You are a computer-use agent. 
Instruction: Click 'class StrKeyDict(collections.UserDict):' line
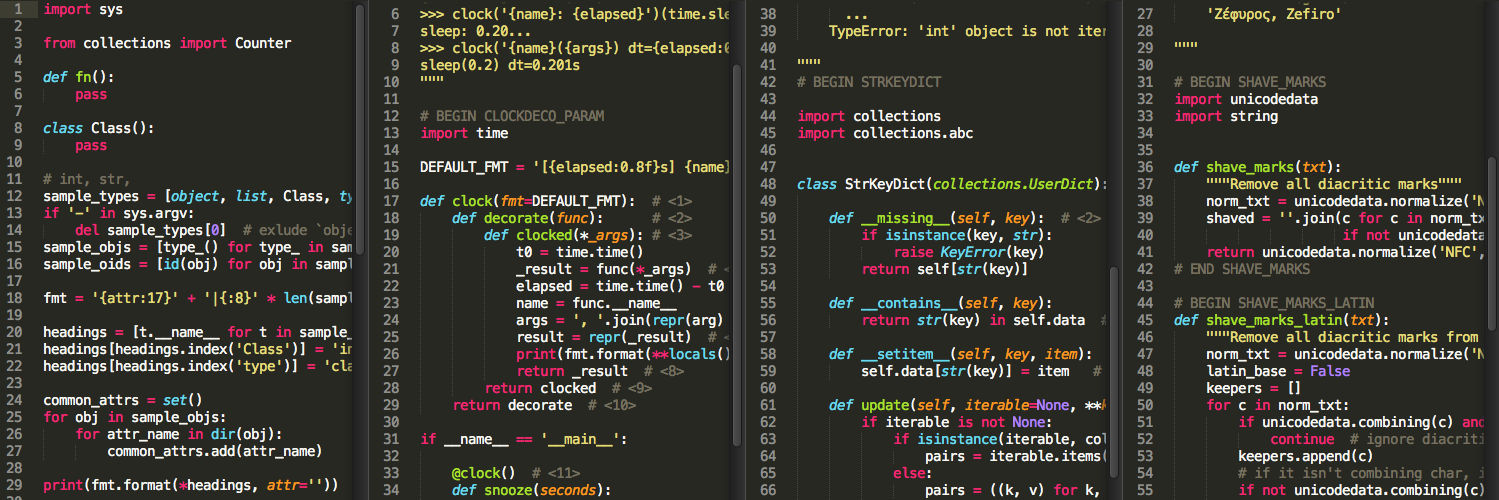(x=953, y=184)
